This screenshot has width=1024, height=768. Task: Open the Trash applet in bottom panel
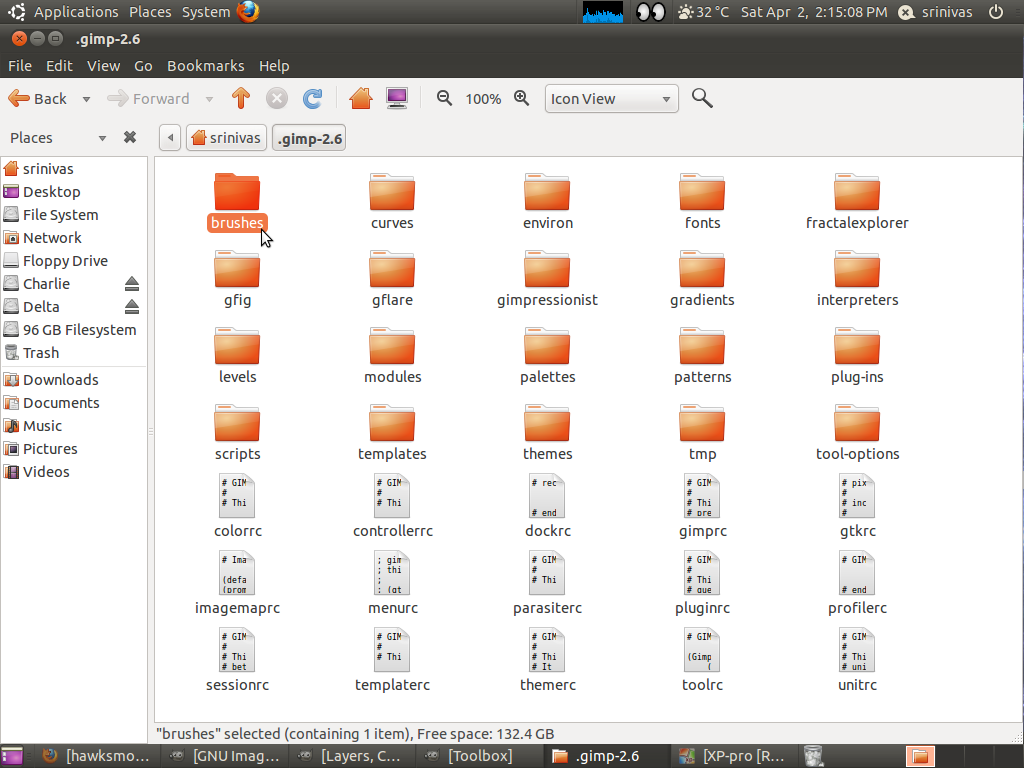click(x=813, y=756)
